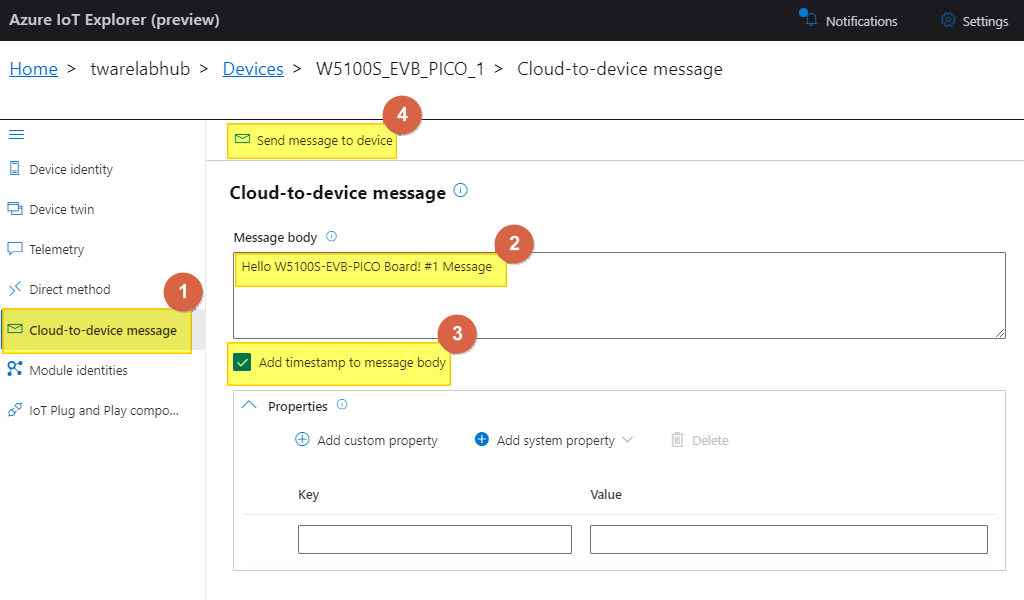This screenshot has width=1024, height=600.
Task: Focus the Key input field
Action: (x=435, y=539)
